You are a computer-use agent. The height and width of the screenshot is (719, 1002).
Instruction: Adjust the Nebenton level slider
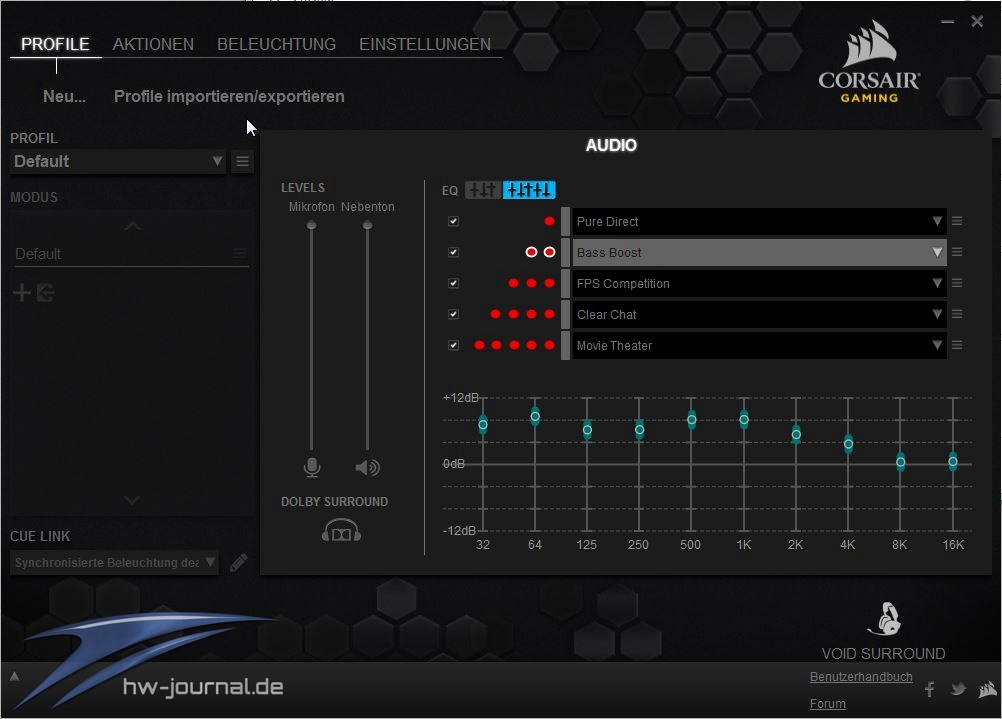point(367,225)
